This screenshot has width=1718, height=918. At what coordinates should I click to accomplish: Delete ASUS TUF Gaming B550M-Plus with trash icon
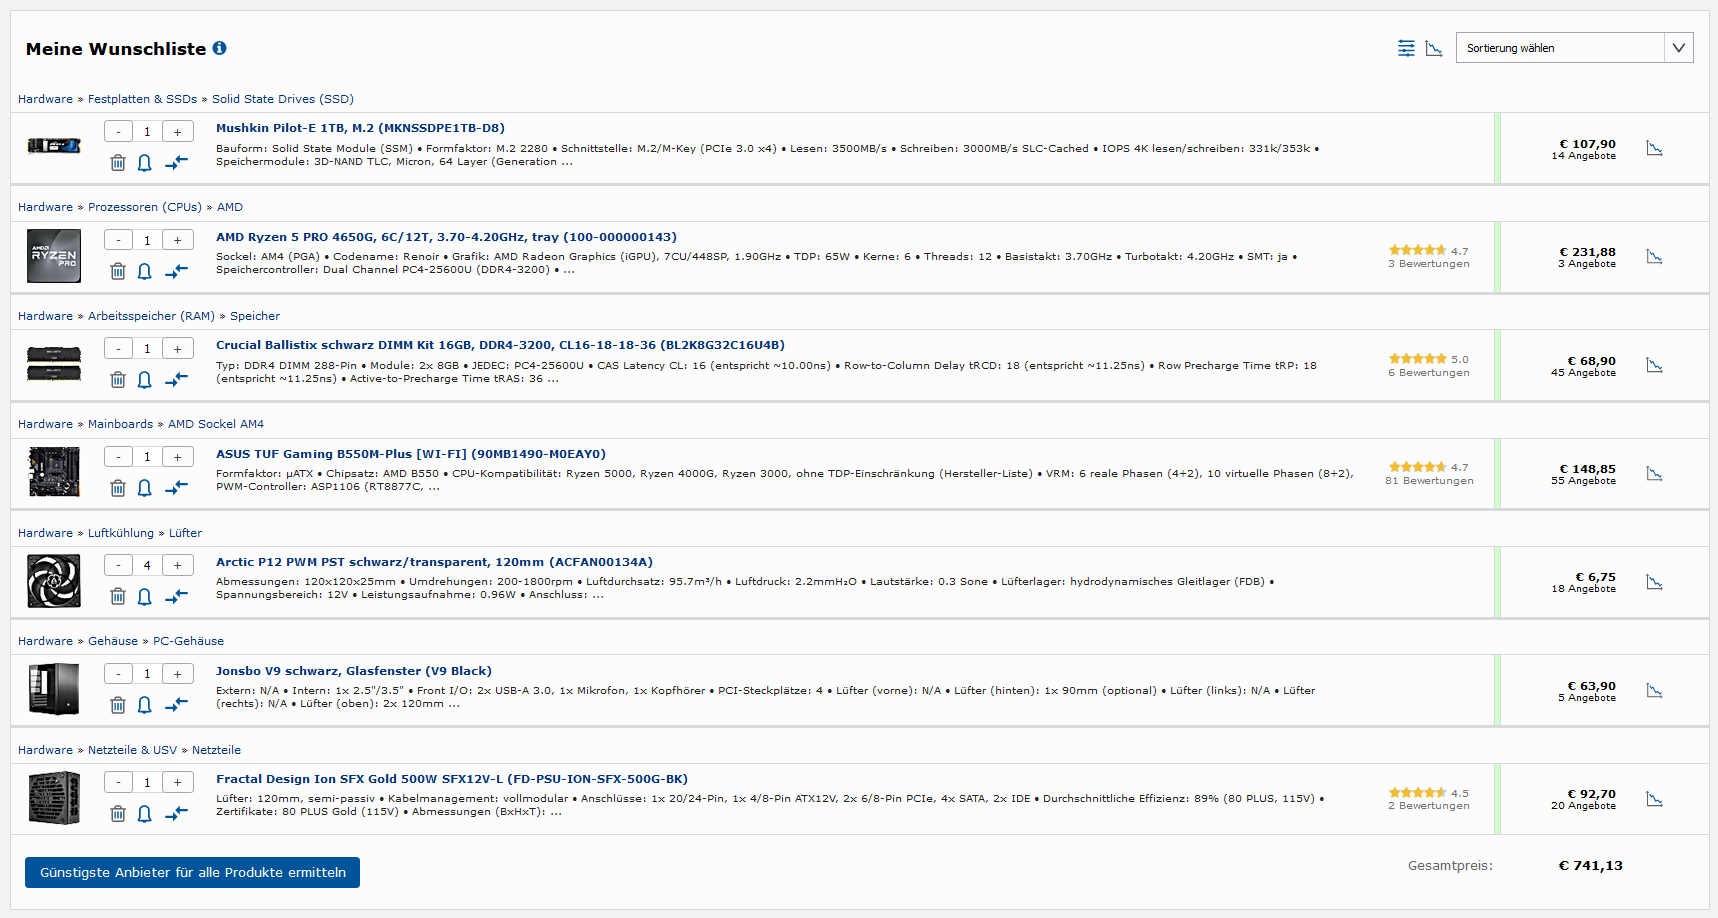click(118, 487)
